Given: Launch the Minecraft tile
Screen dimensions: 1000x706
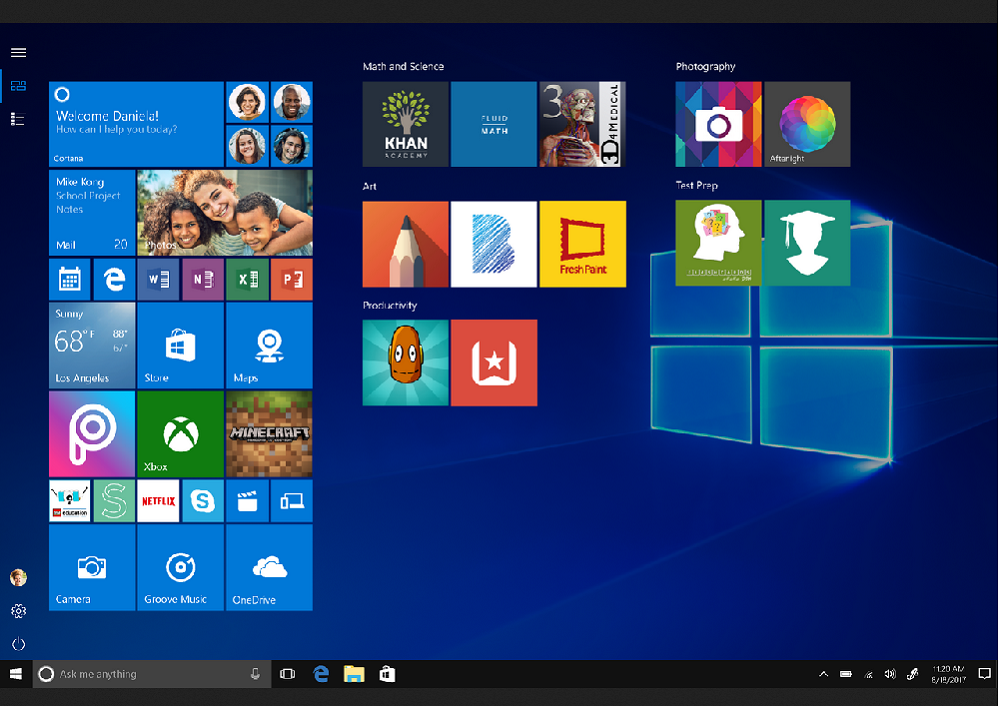Looking at the screenshot, I should click(269, 434).
